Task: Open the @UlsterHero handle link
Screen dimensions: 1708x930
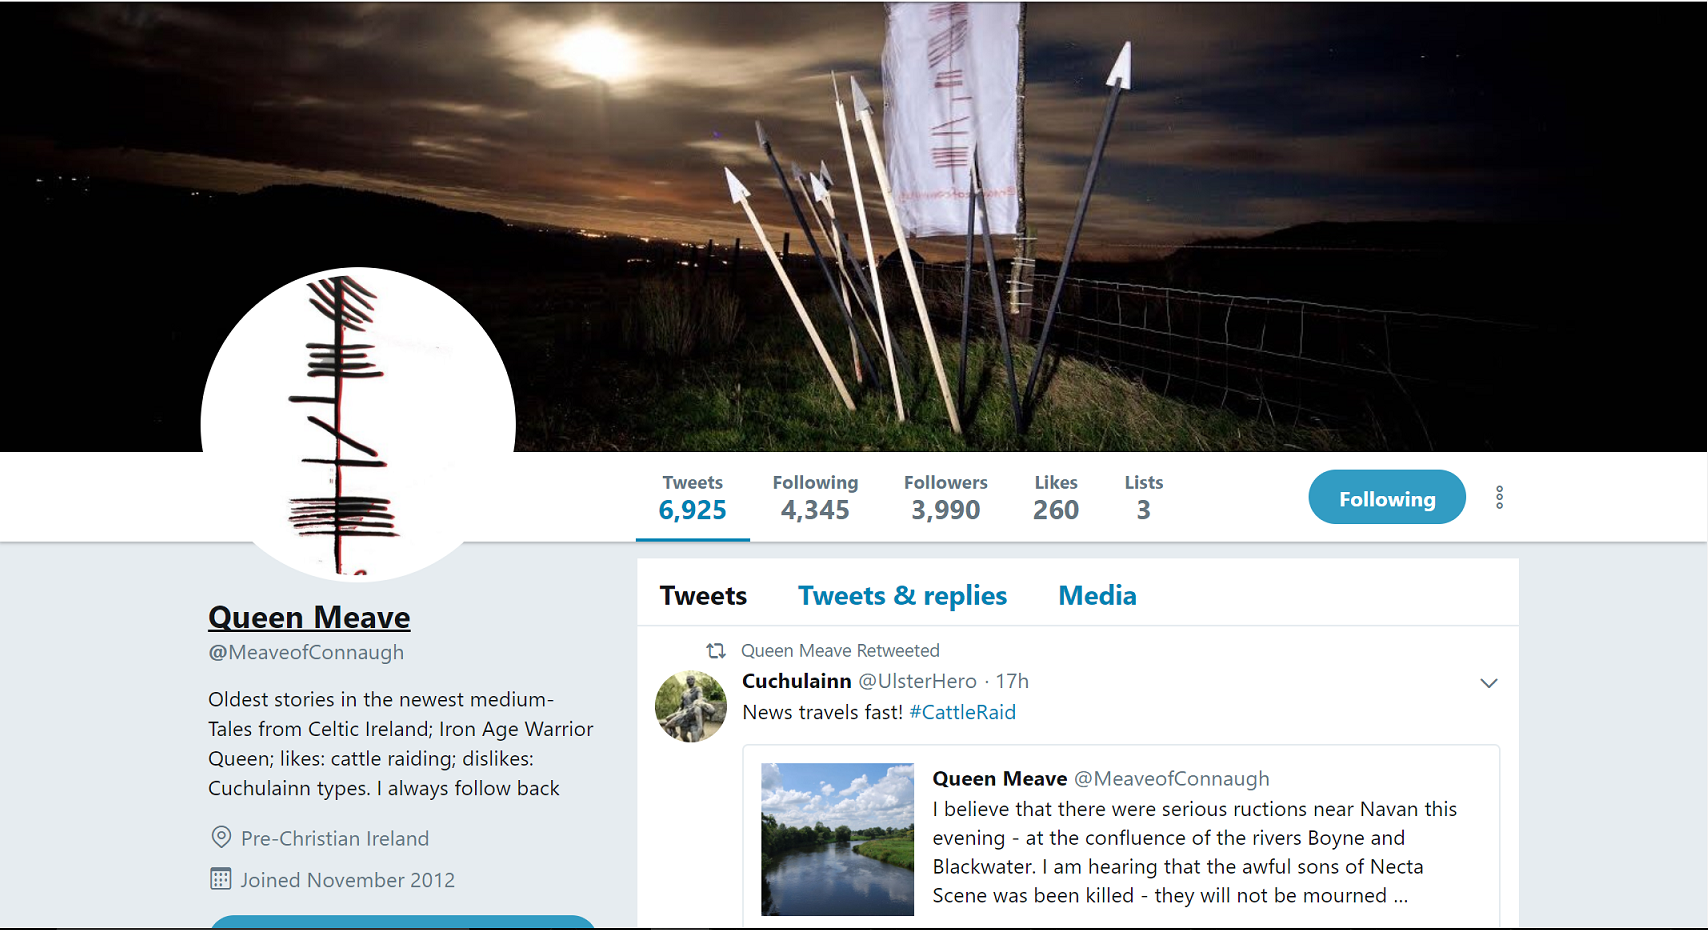Action: tap(917, 681)
